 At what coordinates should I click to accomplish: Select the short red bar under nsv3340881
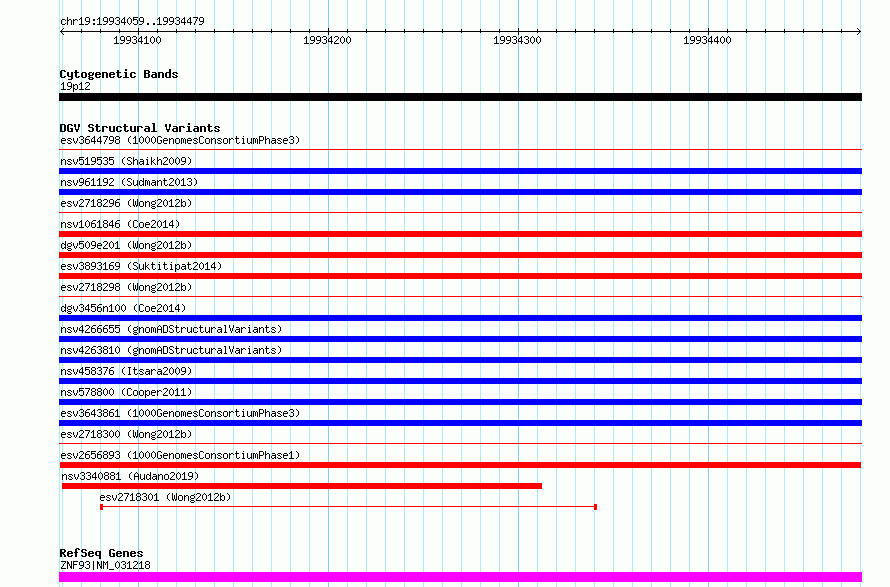(302, 486)
